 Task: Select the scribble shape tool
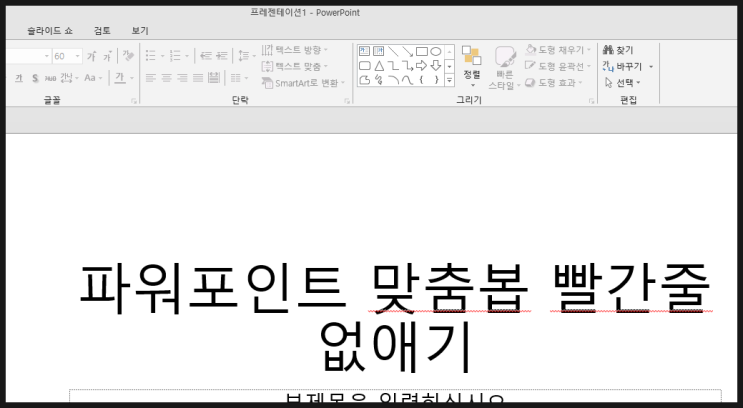[379, 80]
